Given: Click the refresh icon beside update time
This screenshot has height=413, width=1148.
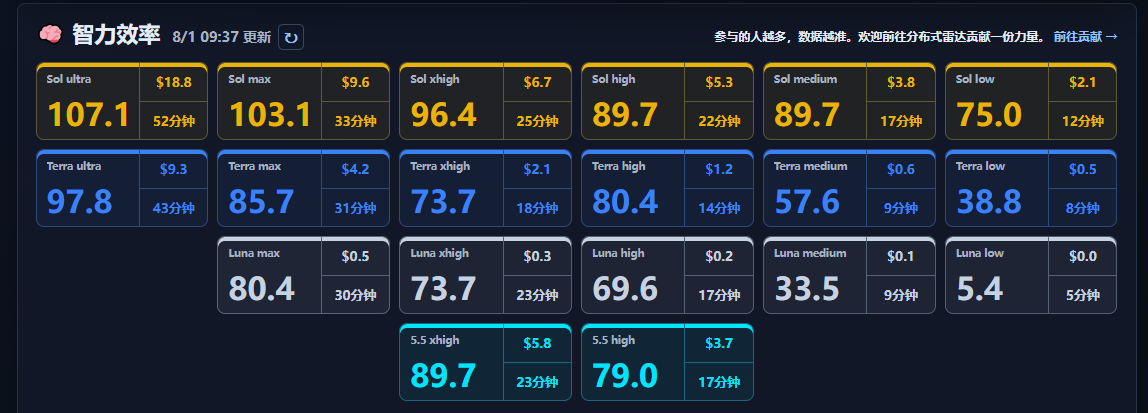Looking at the screenshot, I should (x=291, y=37).
